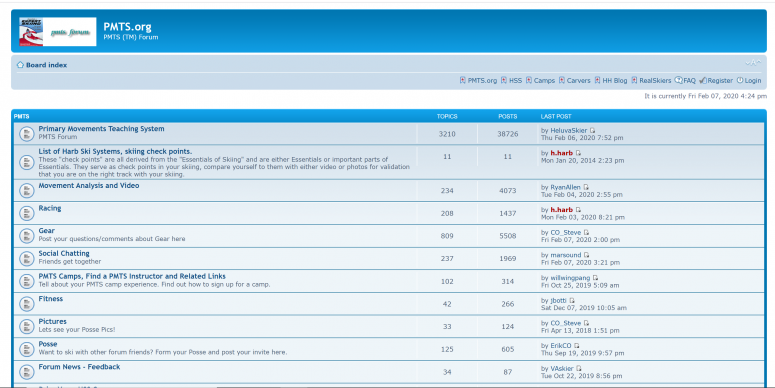View latest post icon in Racing row
The image size is (775, 388).
click(x=578, y=210)
